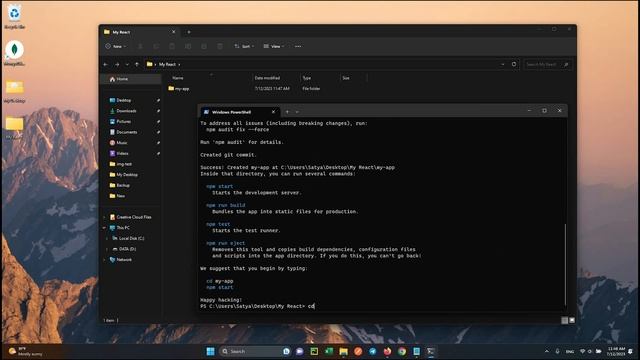Add a new tab in File Explorer
Image resolution: width=640 pixels, height=360 pixels.
tap(189, 32)
